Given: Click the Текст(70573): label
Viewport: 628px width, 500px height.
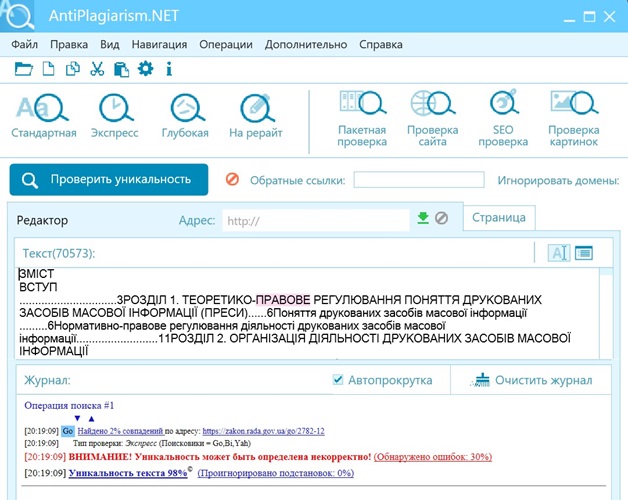Looking at the screenshot, I should (59, 253).
